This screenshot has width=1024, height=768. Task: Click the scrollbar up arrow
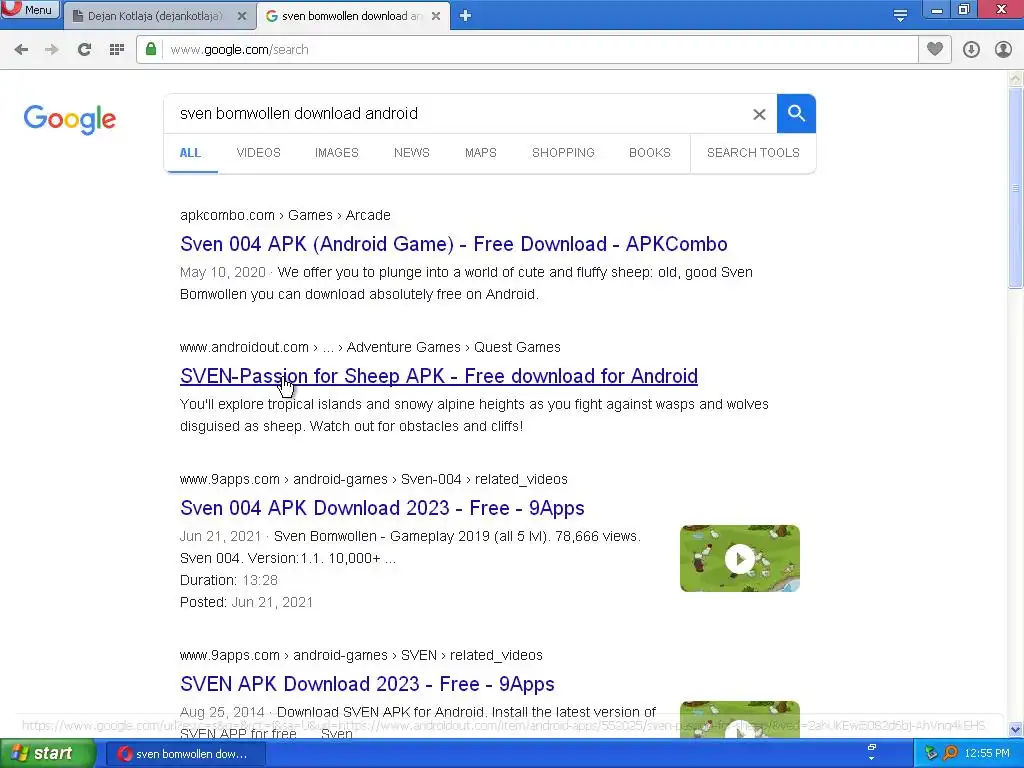(1015, 79)
